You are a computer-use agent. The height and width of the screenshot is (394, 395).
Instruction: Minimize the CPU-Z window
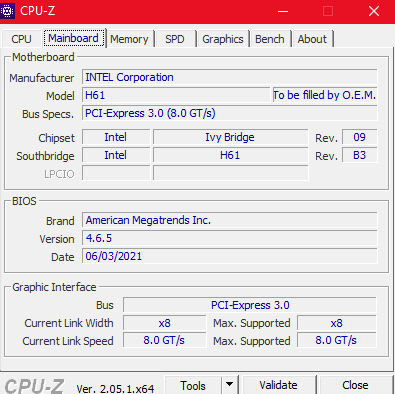(x=283, y=11)
